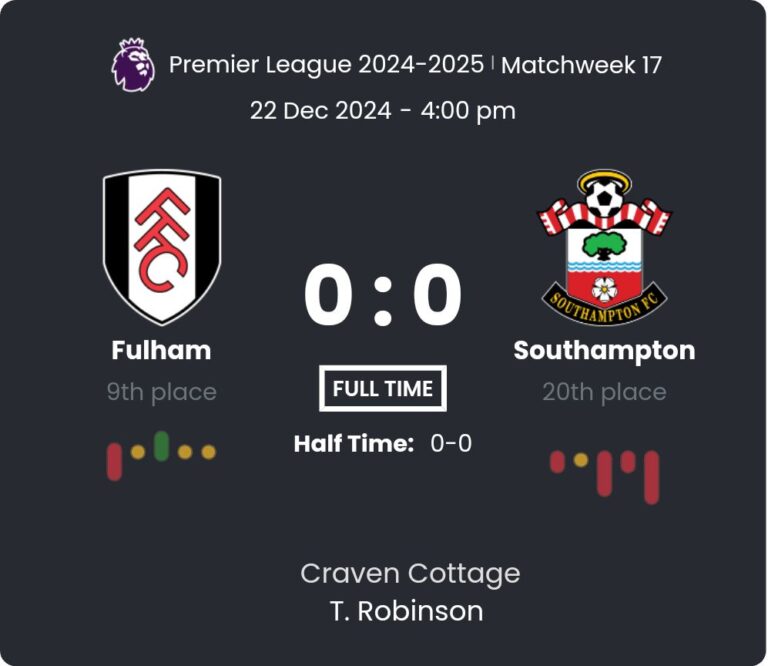The height and width of the screenshot is (666, 768).
Task: Select the Matchweek 17 label
Action: (x=581, y=65)
